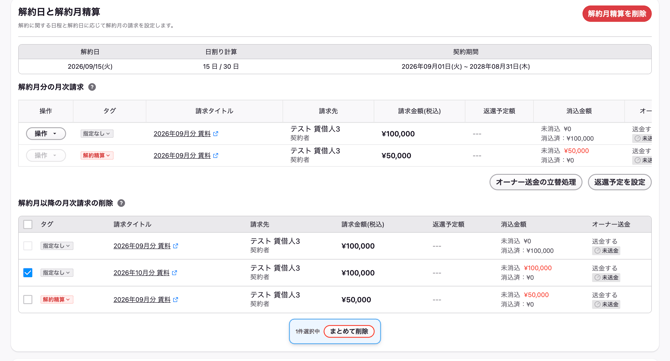Open external link icon in deletion table ¥100,000 09月分 row

click(x=176, y=246)
